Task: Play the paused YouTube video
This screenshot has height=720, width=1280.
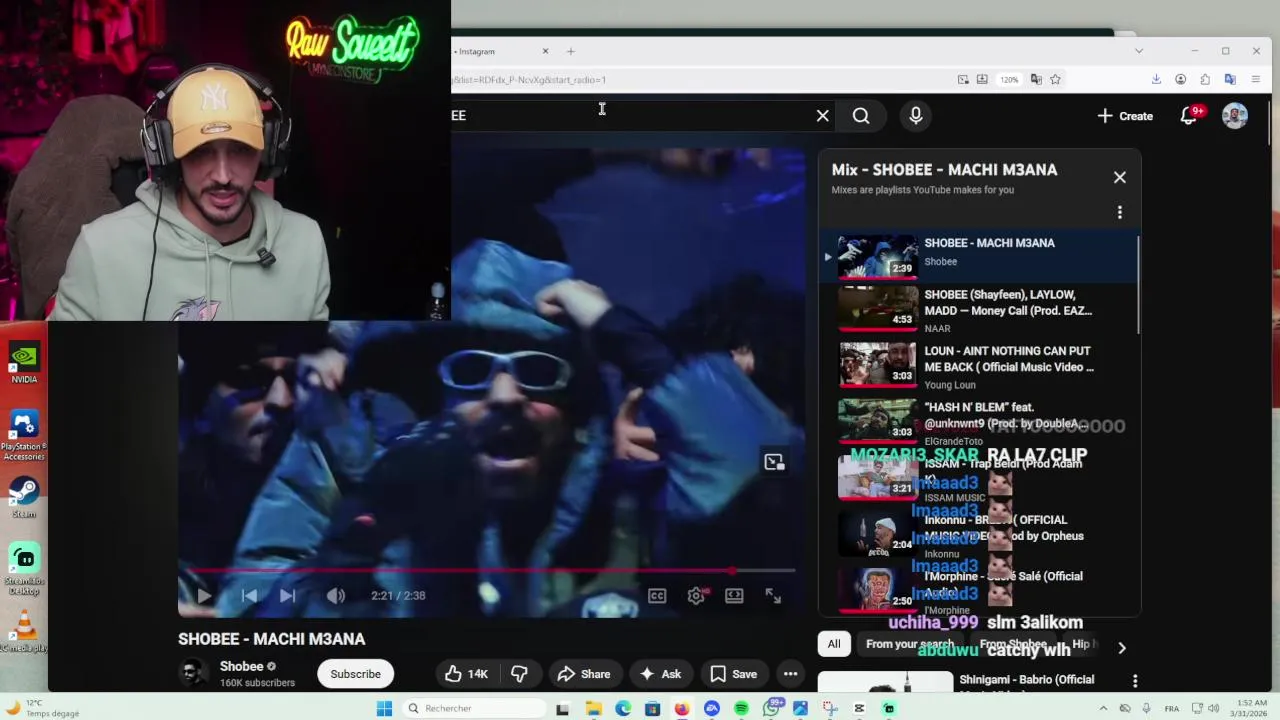Action: click(204, 596)
